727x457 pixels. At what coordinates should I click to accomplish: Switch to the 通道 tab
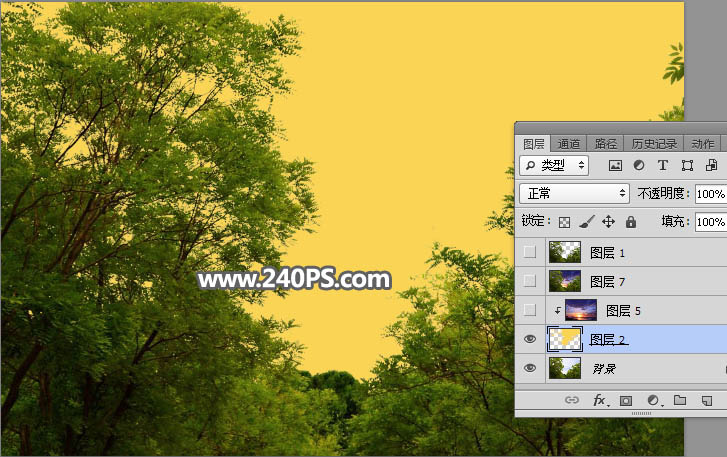click(x=568, y=144)
